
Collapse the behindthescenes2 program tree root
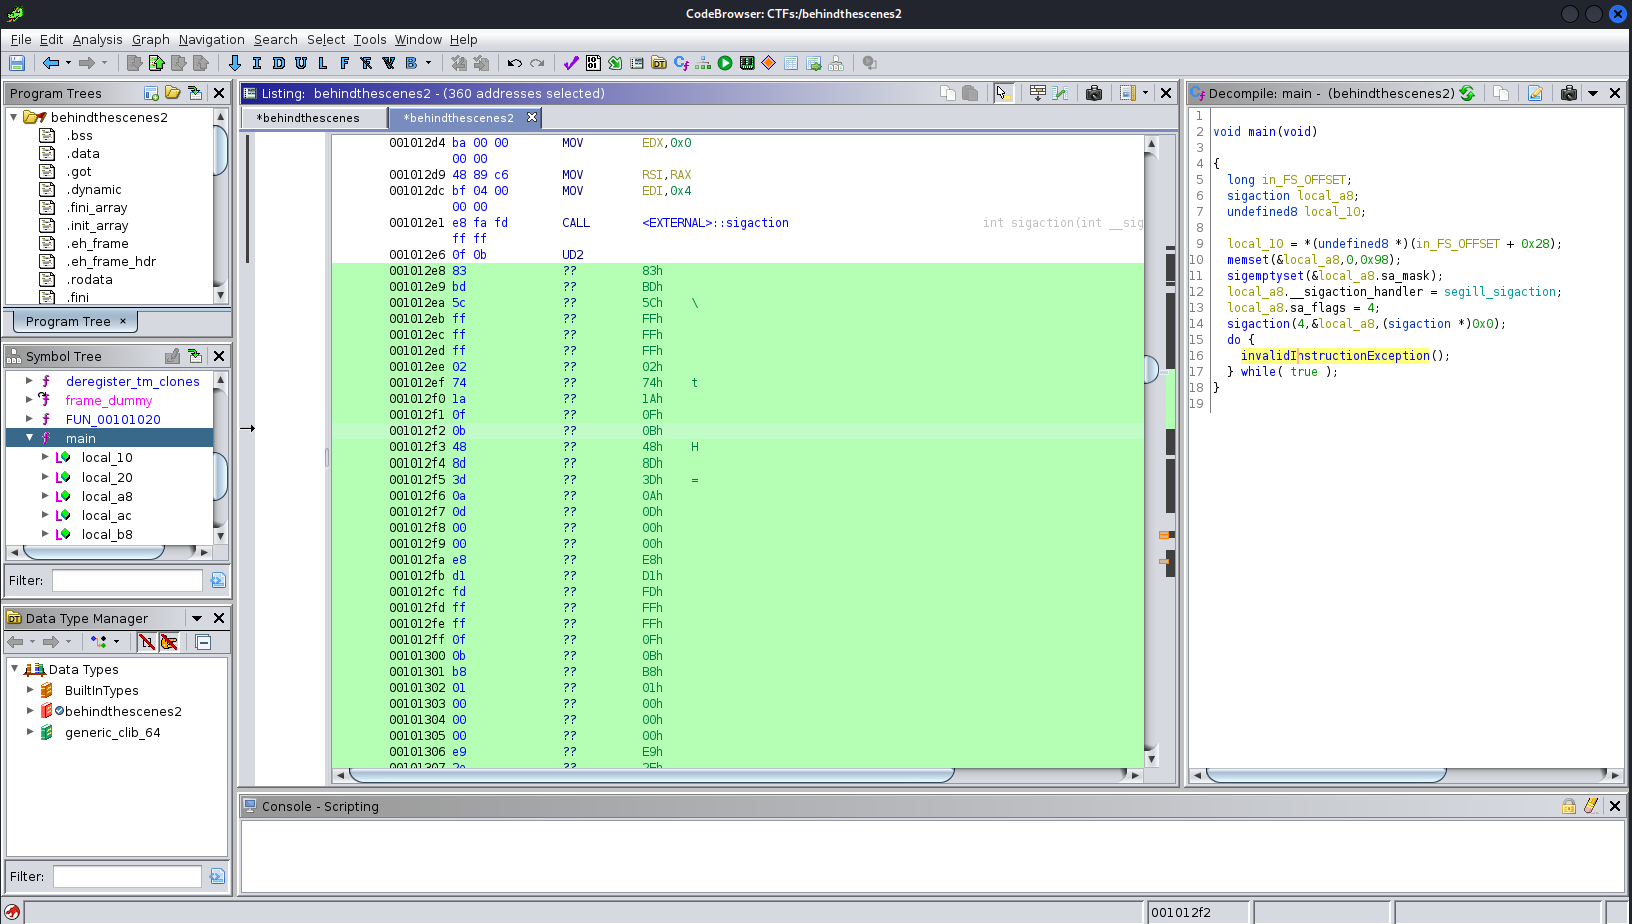(x=14, y=117)
